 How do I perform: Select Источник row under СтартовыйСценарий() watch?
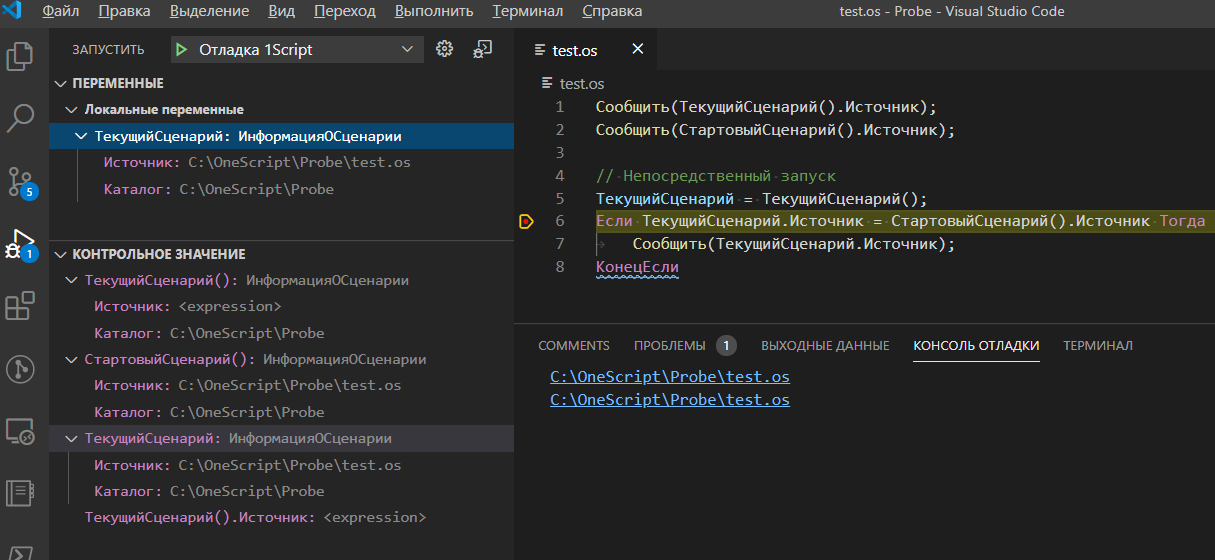(x=281, y=385)
